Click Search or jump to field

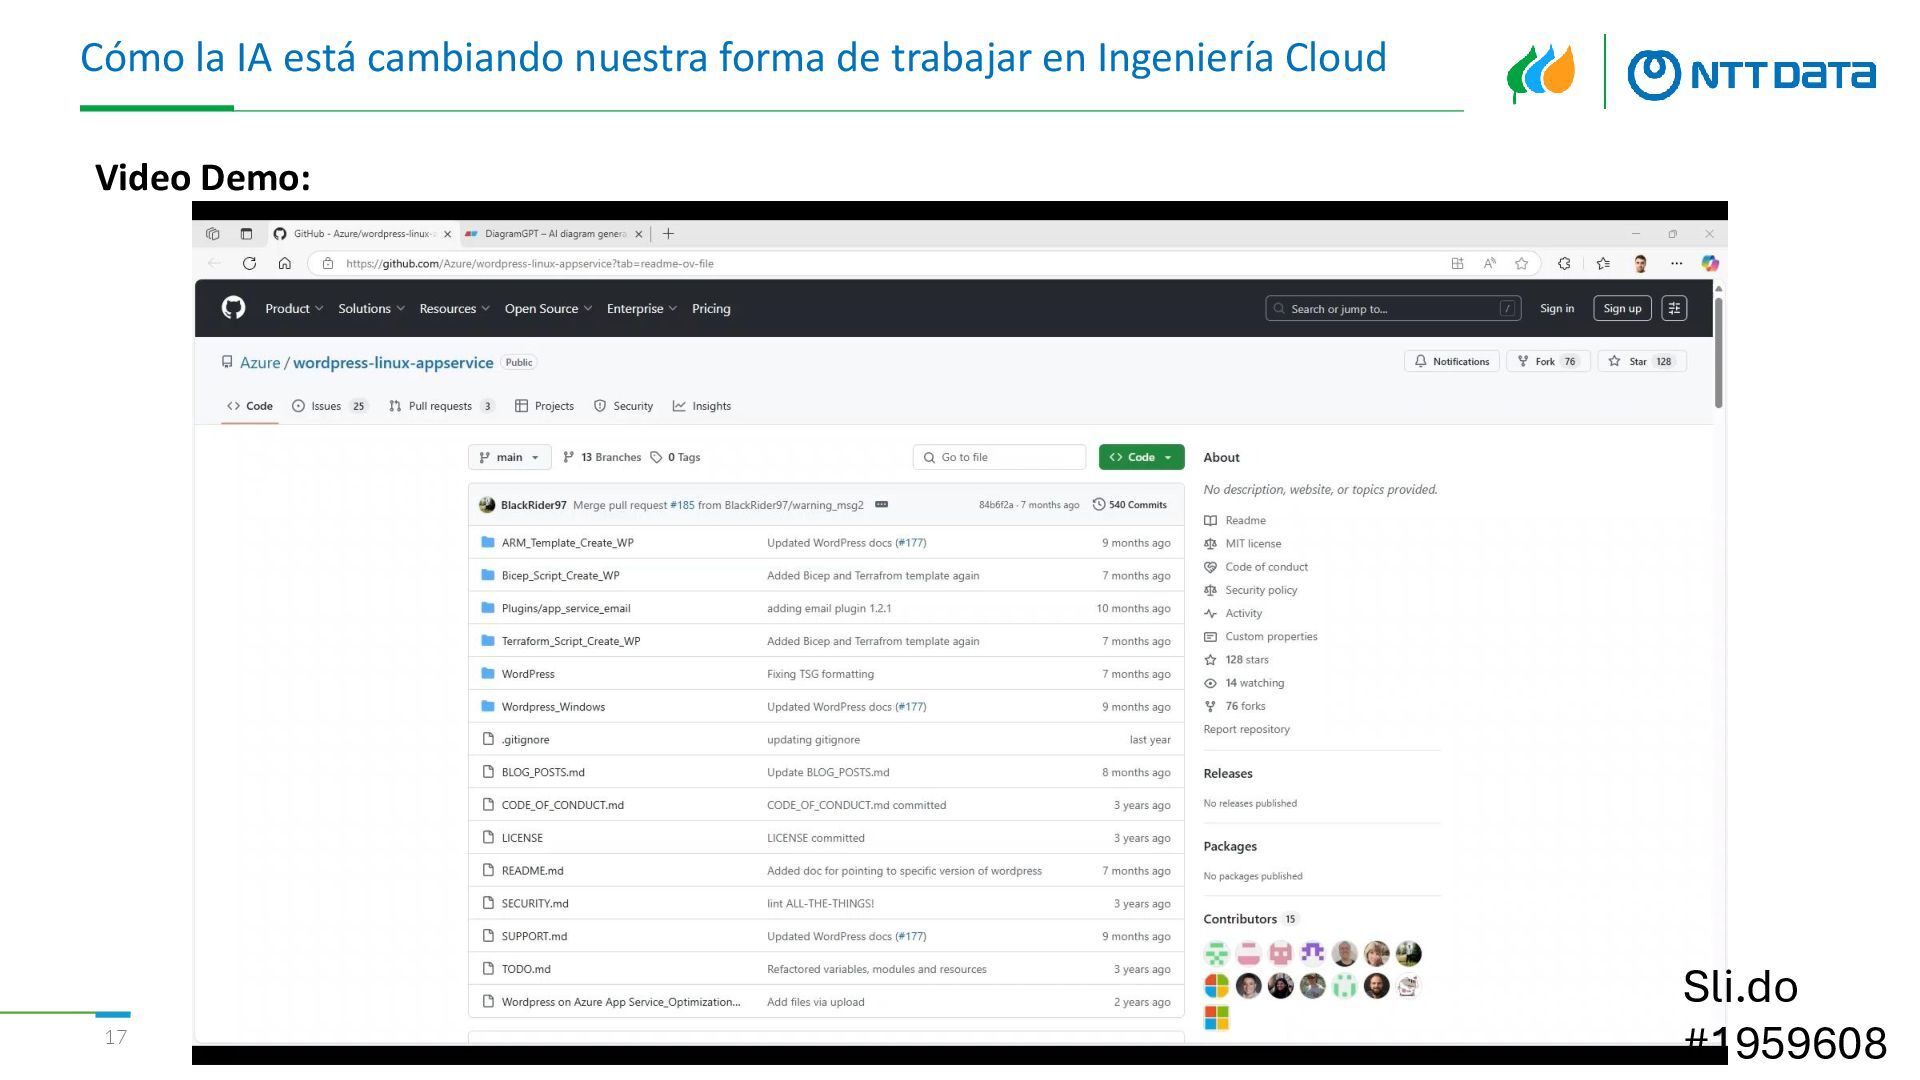tap(1393, 309)
